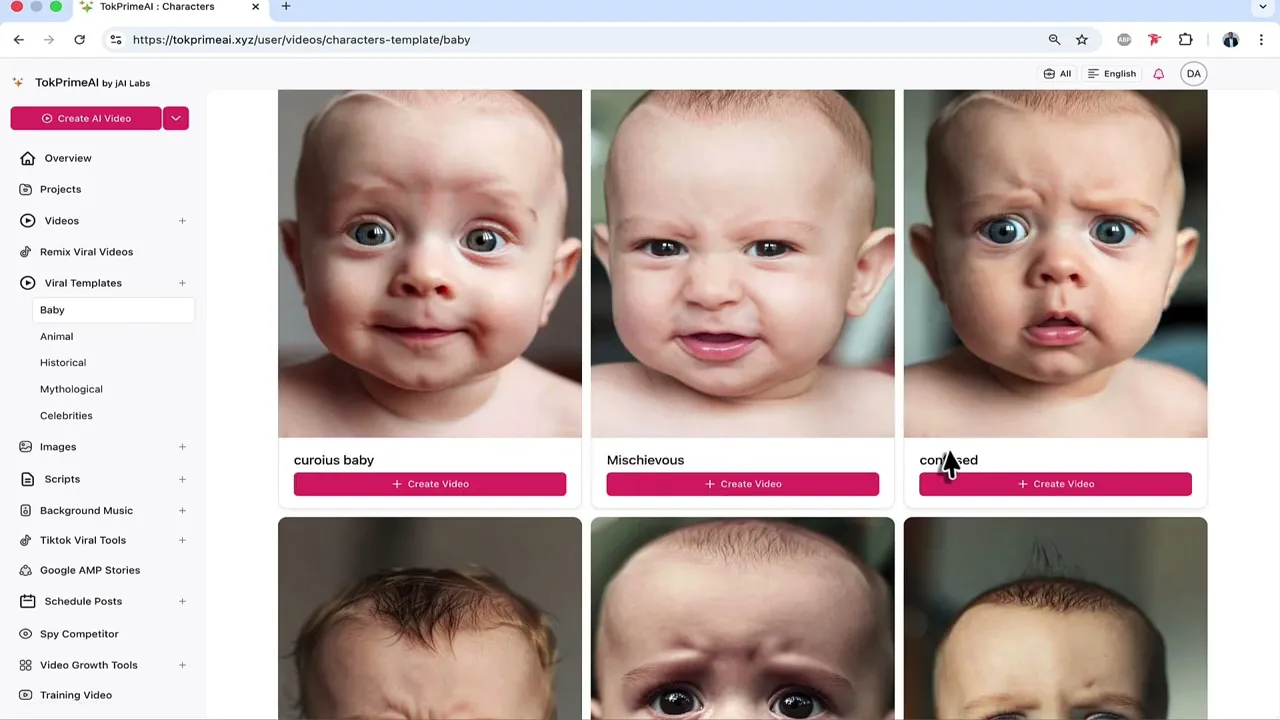Click the Images sidebar icon
The width and height of the screenshot is (1280, 720).
27,447
